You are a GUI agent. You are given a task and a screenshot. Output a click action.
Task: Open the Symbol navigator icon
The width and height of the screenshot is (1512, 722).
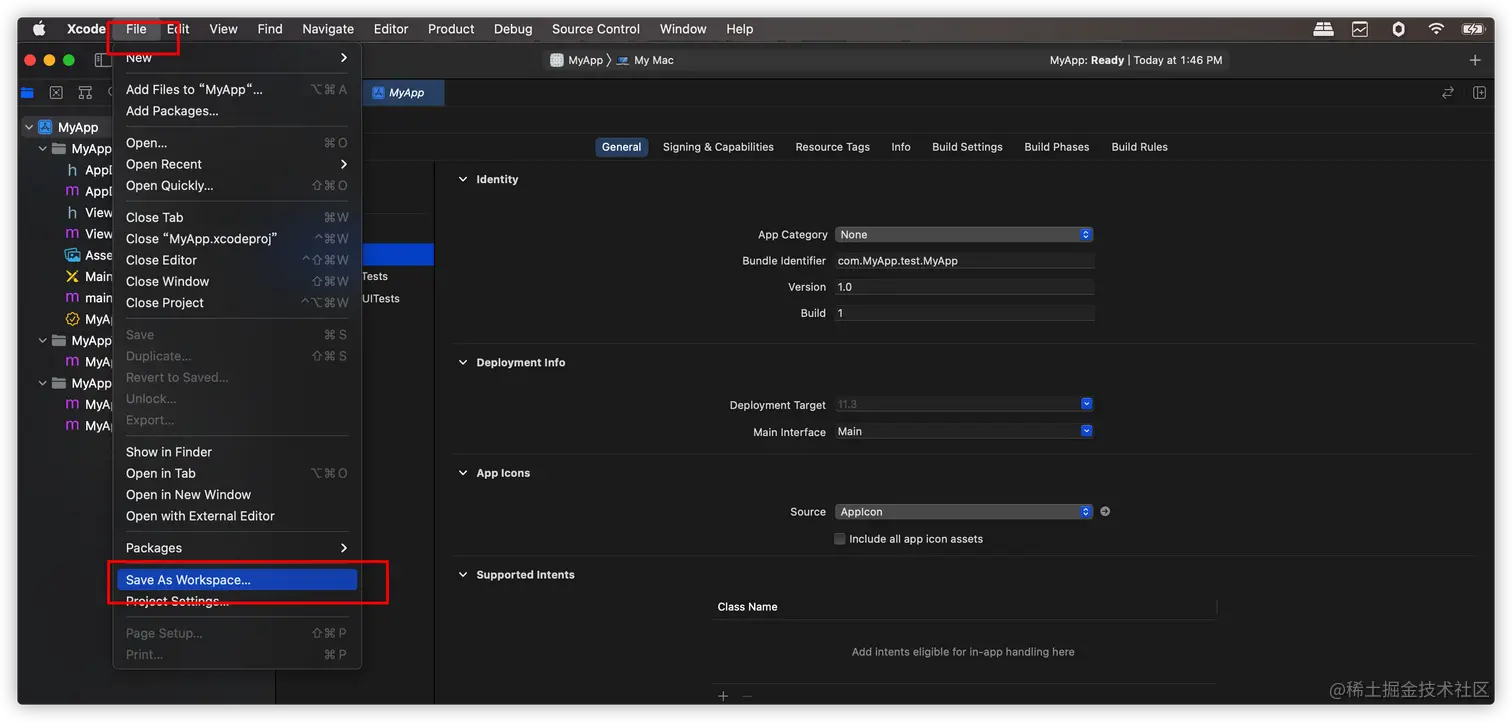[85, 93]
